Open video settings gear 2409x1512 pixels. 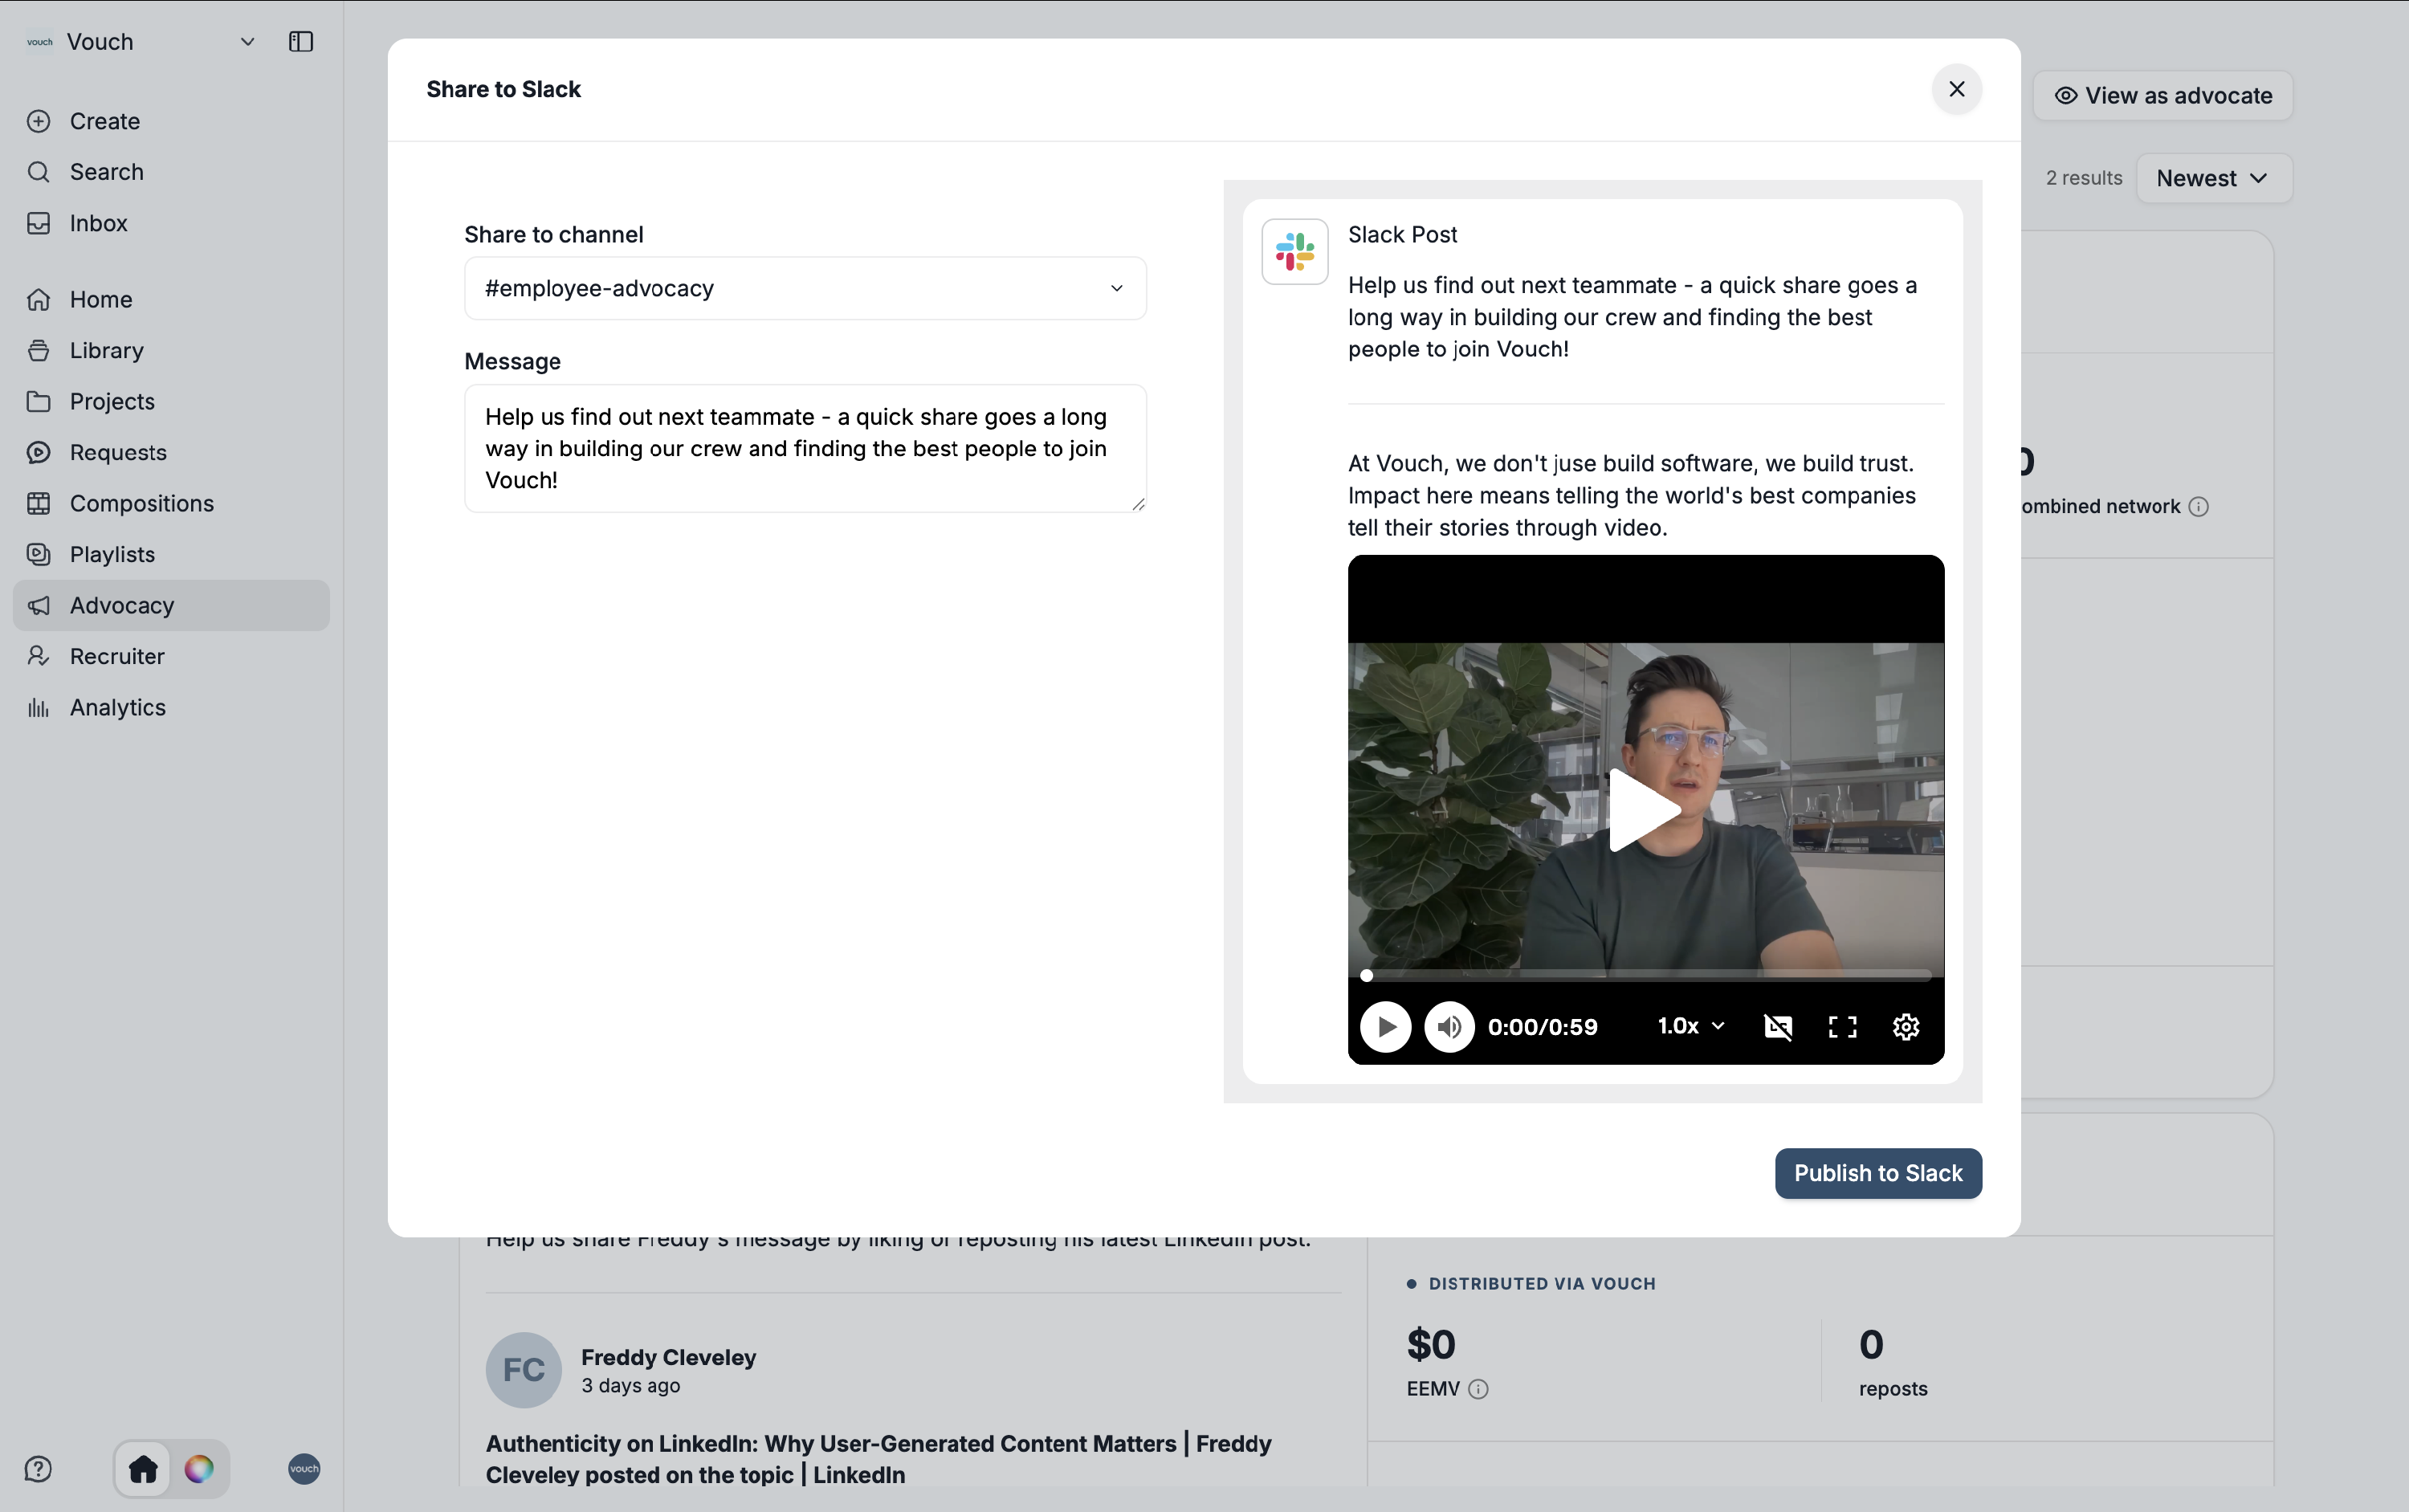point(1906,1027)
